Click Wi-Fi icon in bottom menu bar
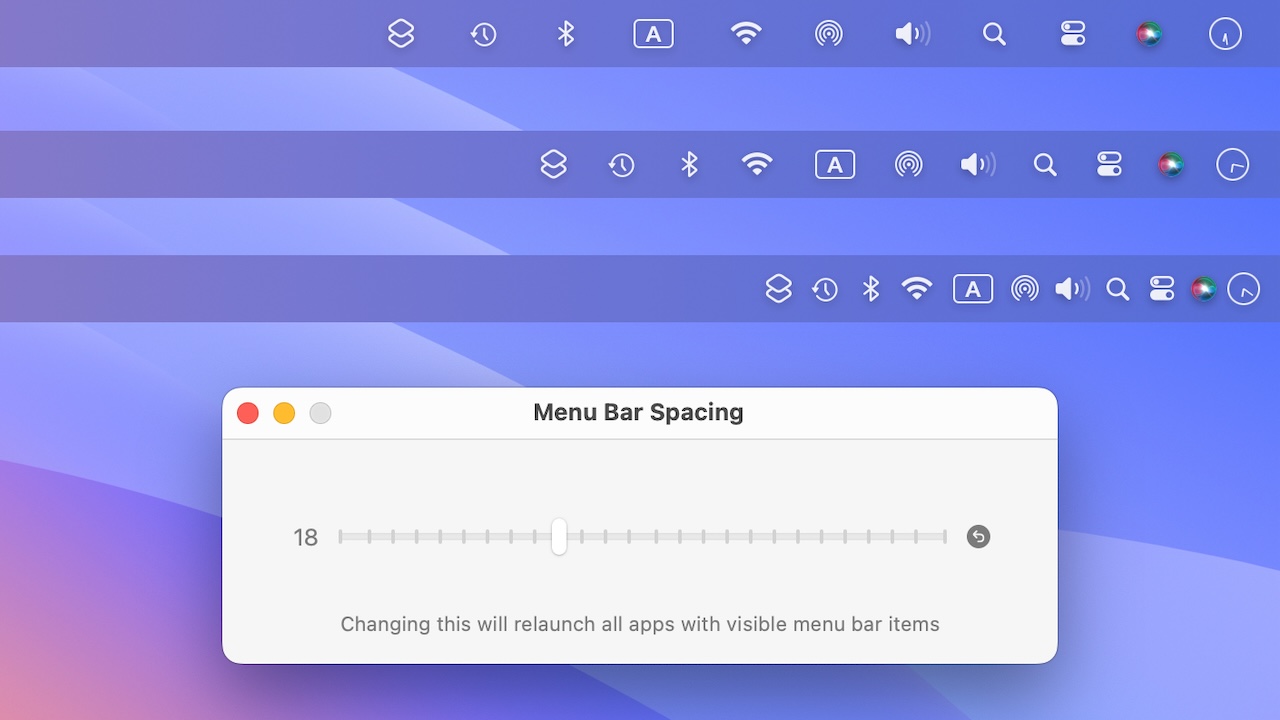The image size is (1280, 720). coord(917,289)
